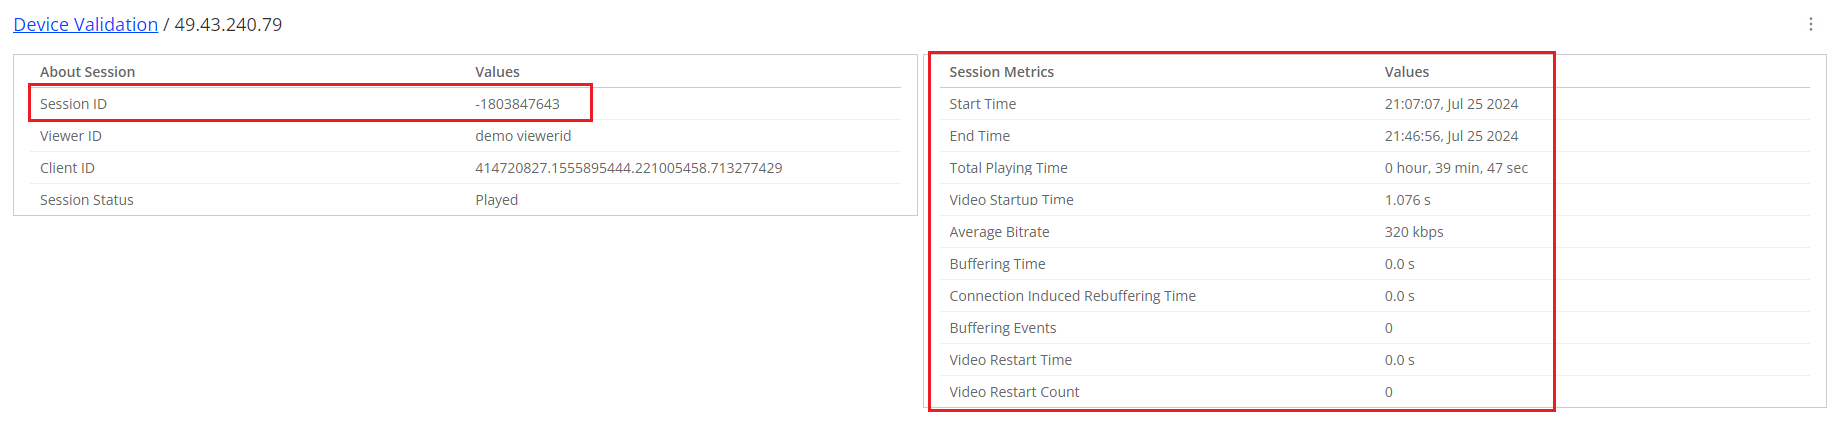Open the three-dot options menu

pyautogui.click(x=1810, y=24)
